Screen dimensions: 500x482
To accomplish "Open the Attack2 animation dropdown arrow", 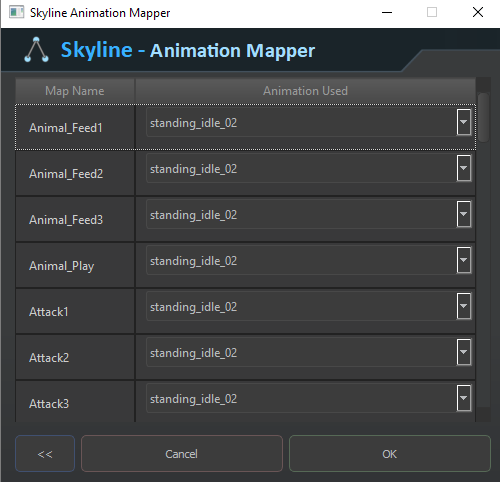I will (464, 352).
